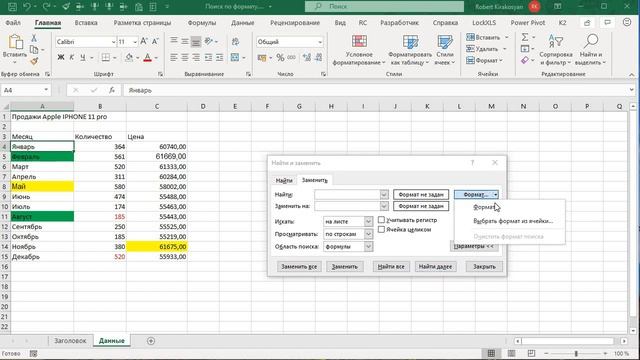Open the Искать 'на листе' dropdown

point(368,221)
